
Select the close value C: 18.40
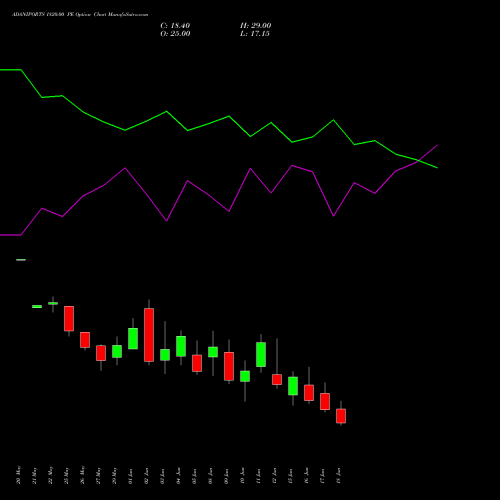[x=175, y=26]
